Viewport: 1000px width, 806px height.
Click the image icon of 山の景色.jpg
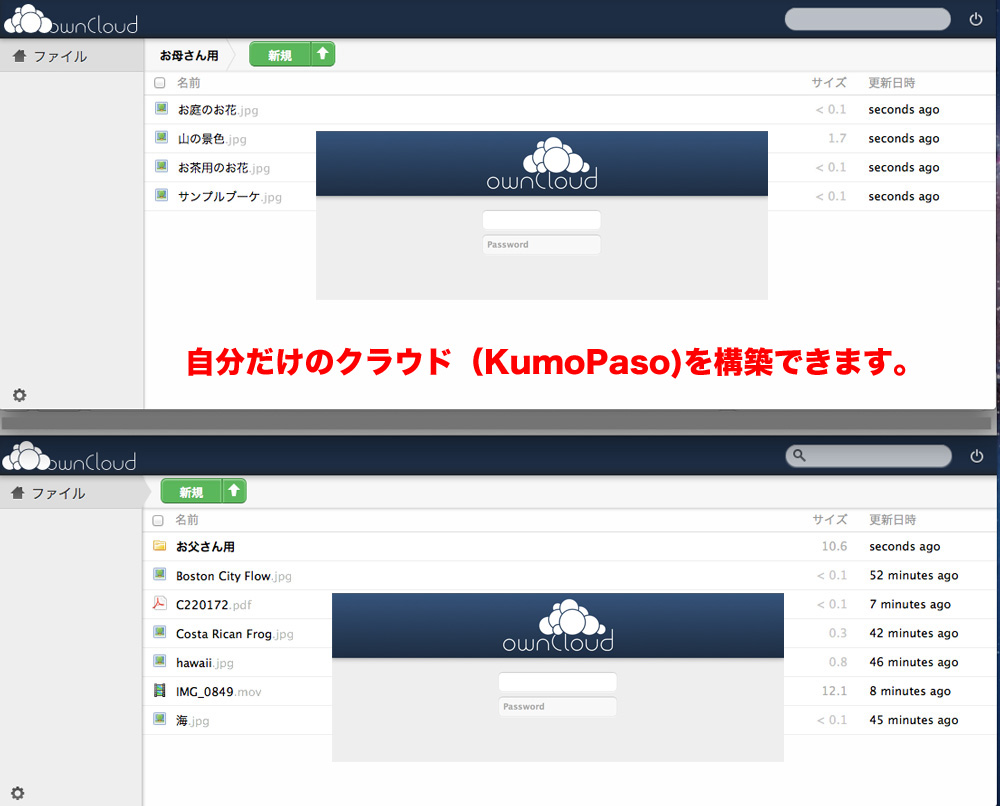pyautogui.click(x=161, y=137)
